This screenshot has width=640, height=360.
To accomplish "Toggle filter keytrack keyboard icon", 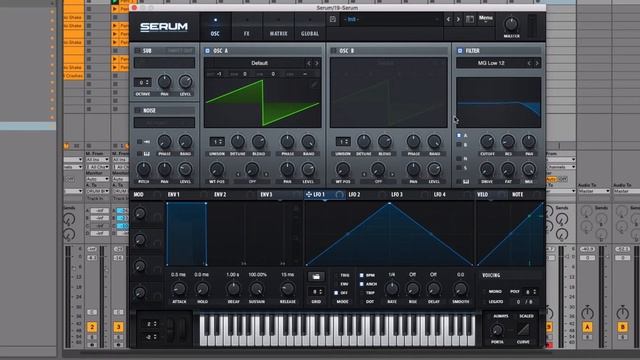I will pos(466,181).
